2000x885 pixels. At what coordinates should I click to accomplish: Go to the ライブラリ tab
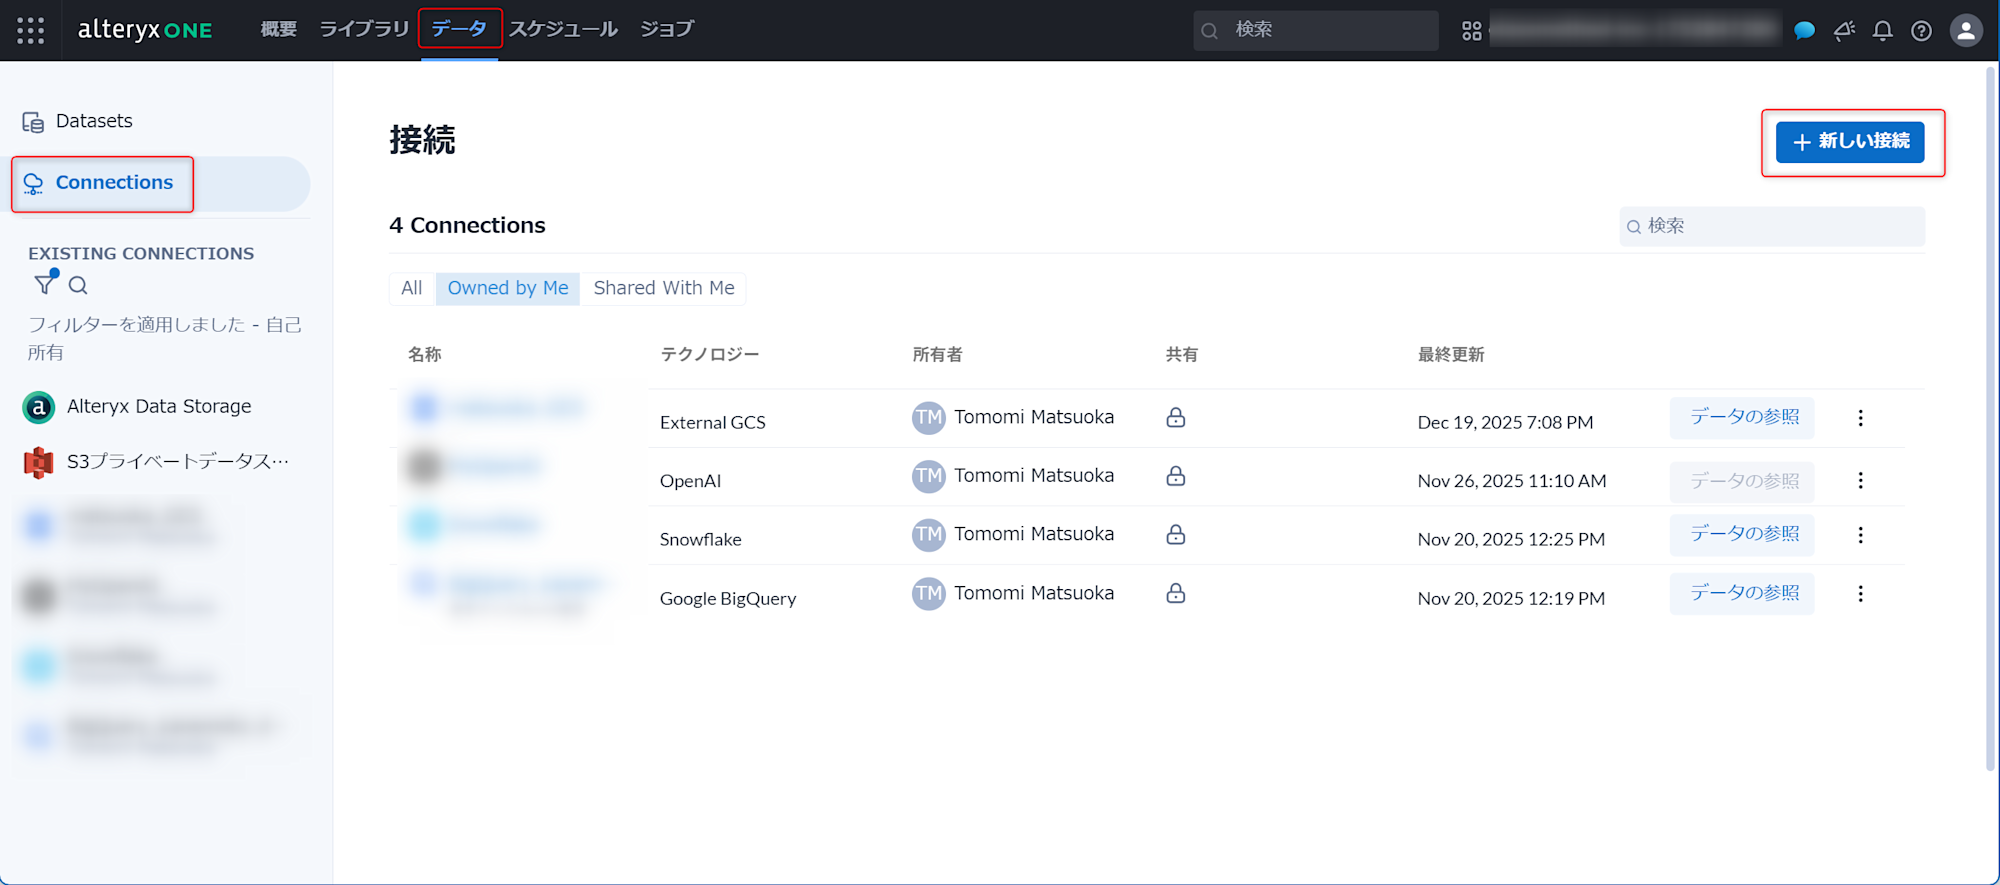click(364, 30)
